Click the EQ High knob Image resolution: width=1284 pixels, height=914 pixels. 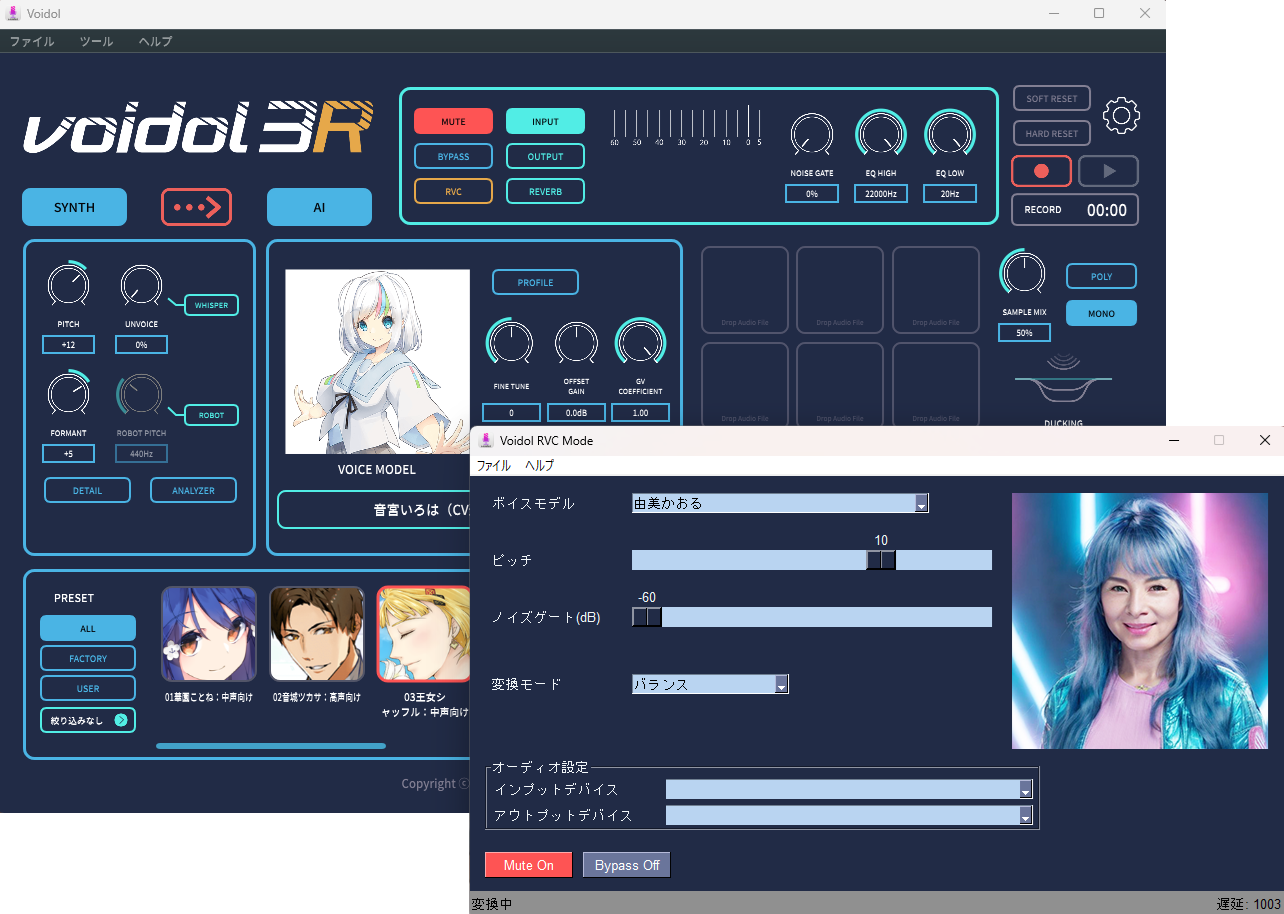click(x=880, y=134)
